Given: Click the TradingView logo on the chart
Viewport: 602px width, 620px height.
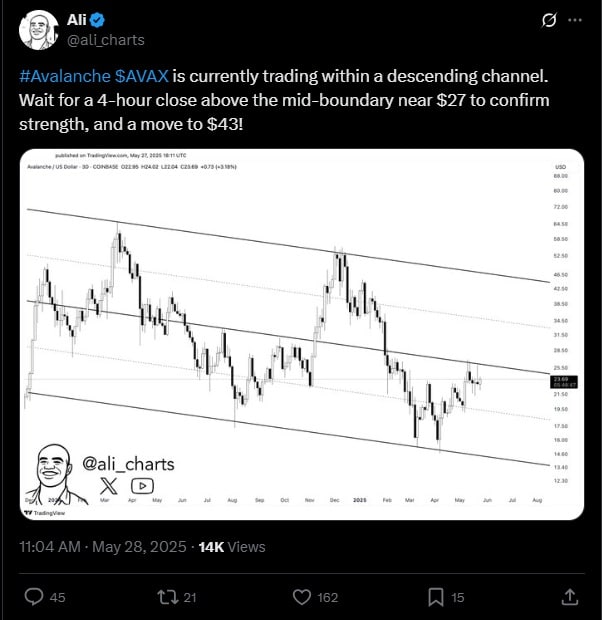Looking at the screenshot, I should (x=42, y=512).
